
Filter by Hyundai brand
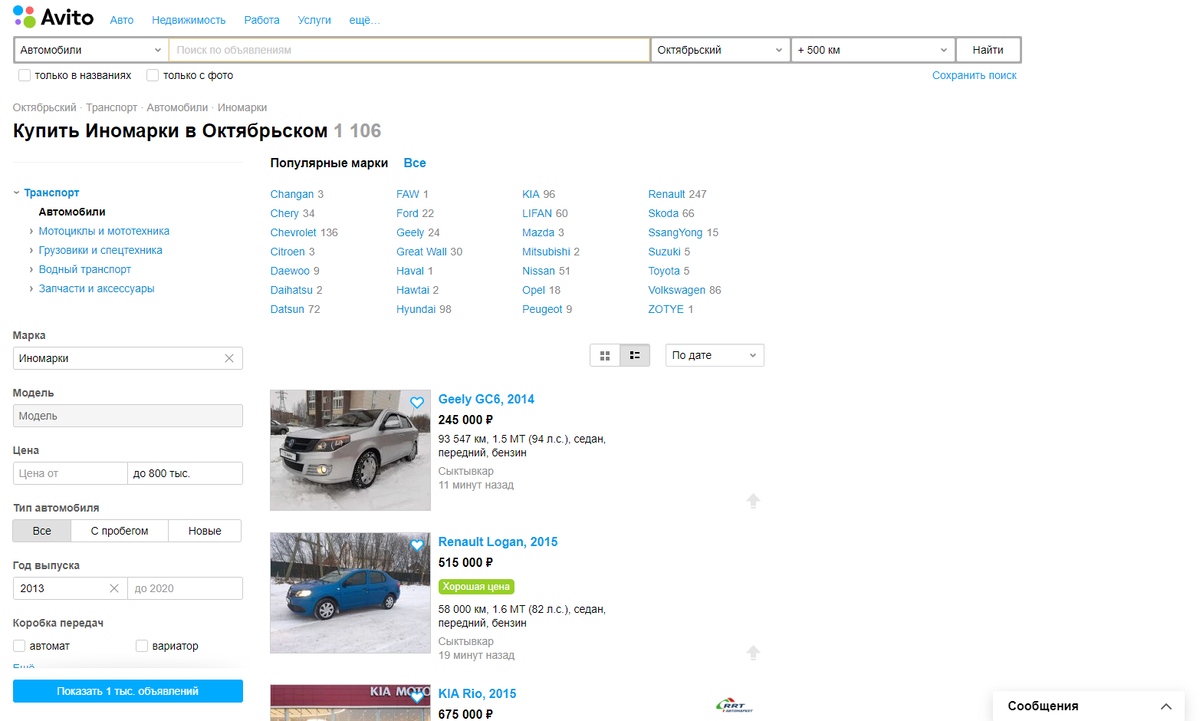(x=416, y=309)
